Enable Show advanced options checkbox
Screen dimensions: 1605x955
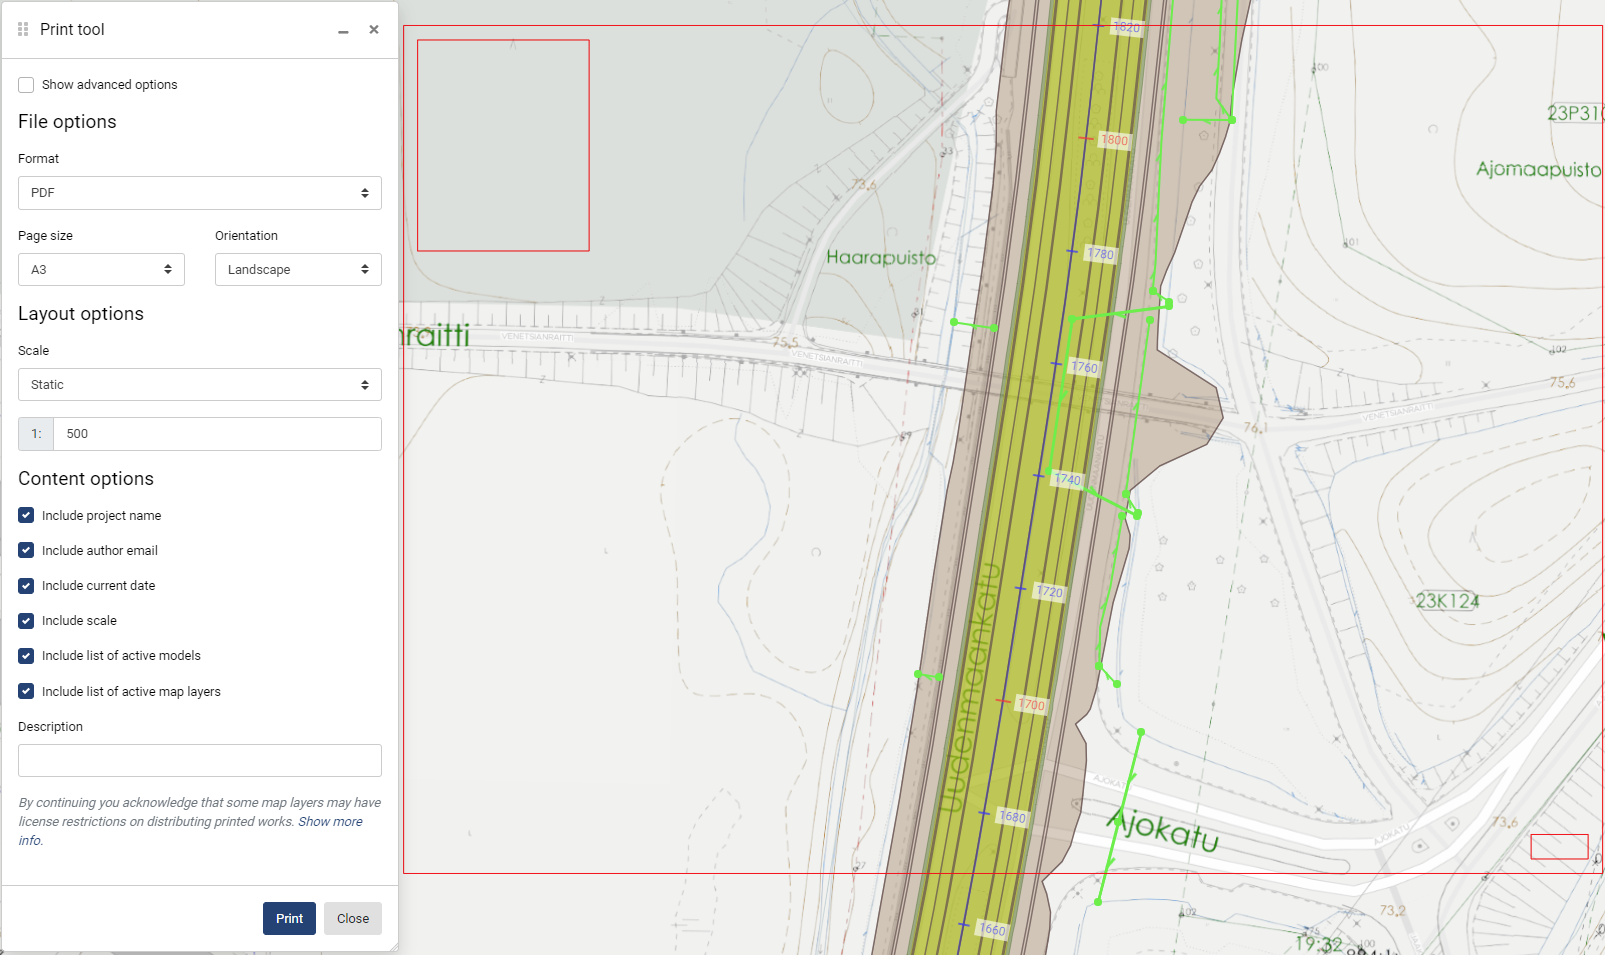pos(26,85)
